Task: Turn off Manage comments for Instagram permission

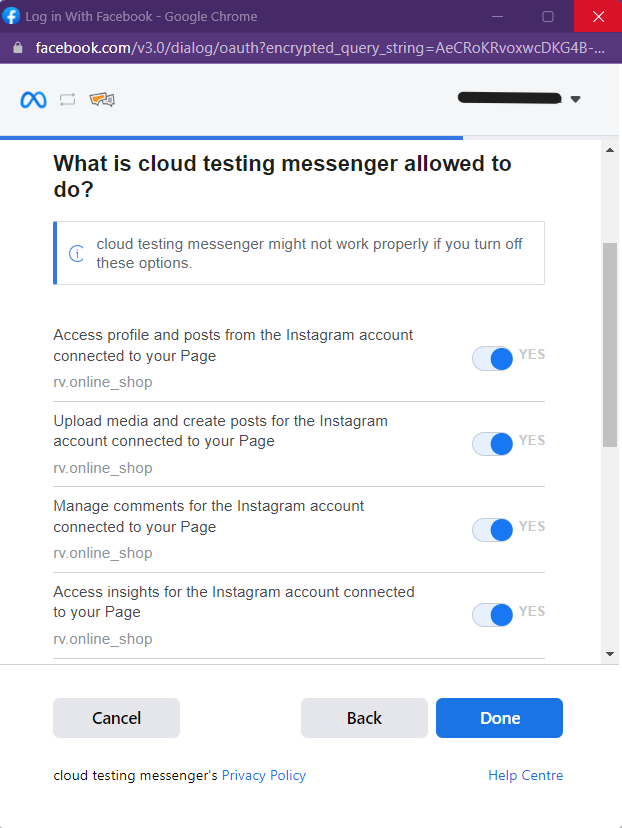Action: click(492, 530)
